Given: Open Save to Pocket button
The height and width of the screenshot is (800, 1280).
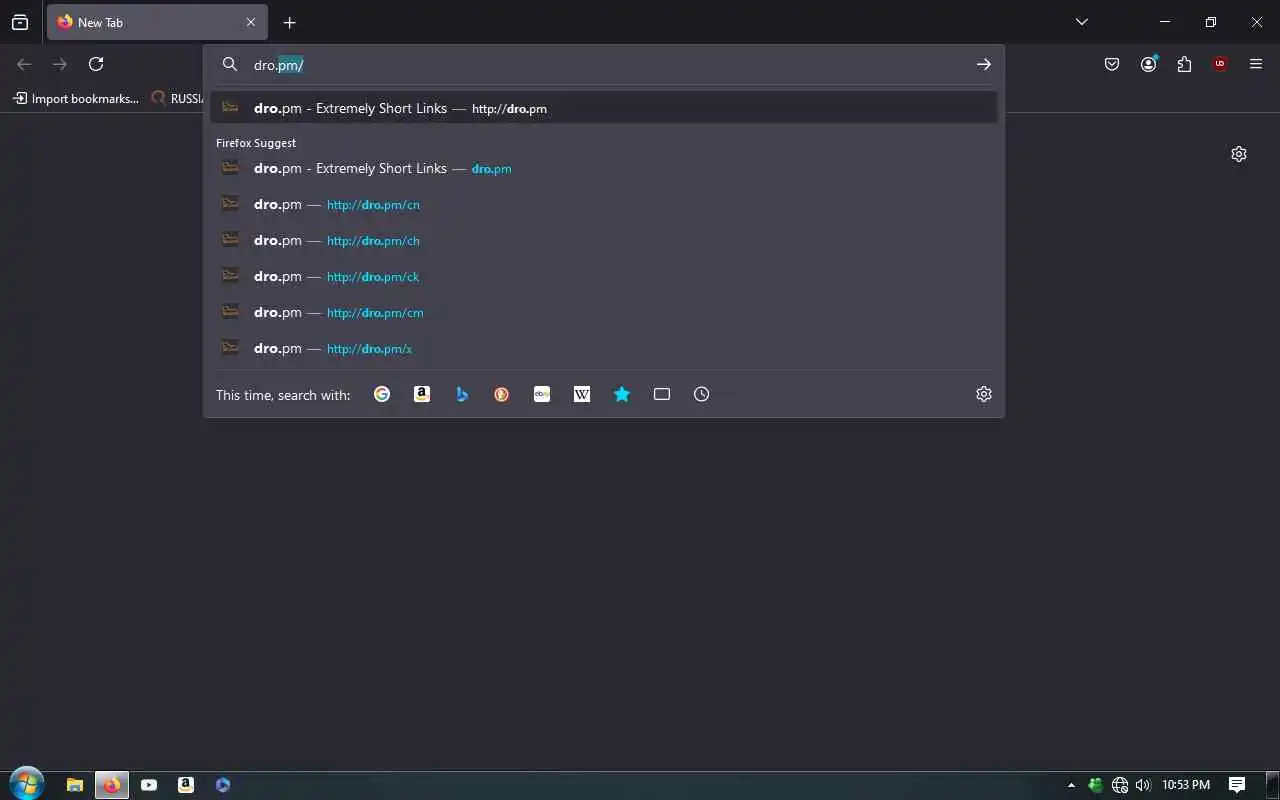Looking at the screenshot, I should [x=1112, y=64].
